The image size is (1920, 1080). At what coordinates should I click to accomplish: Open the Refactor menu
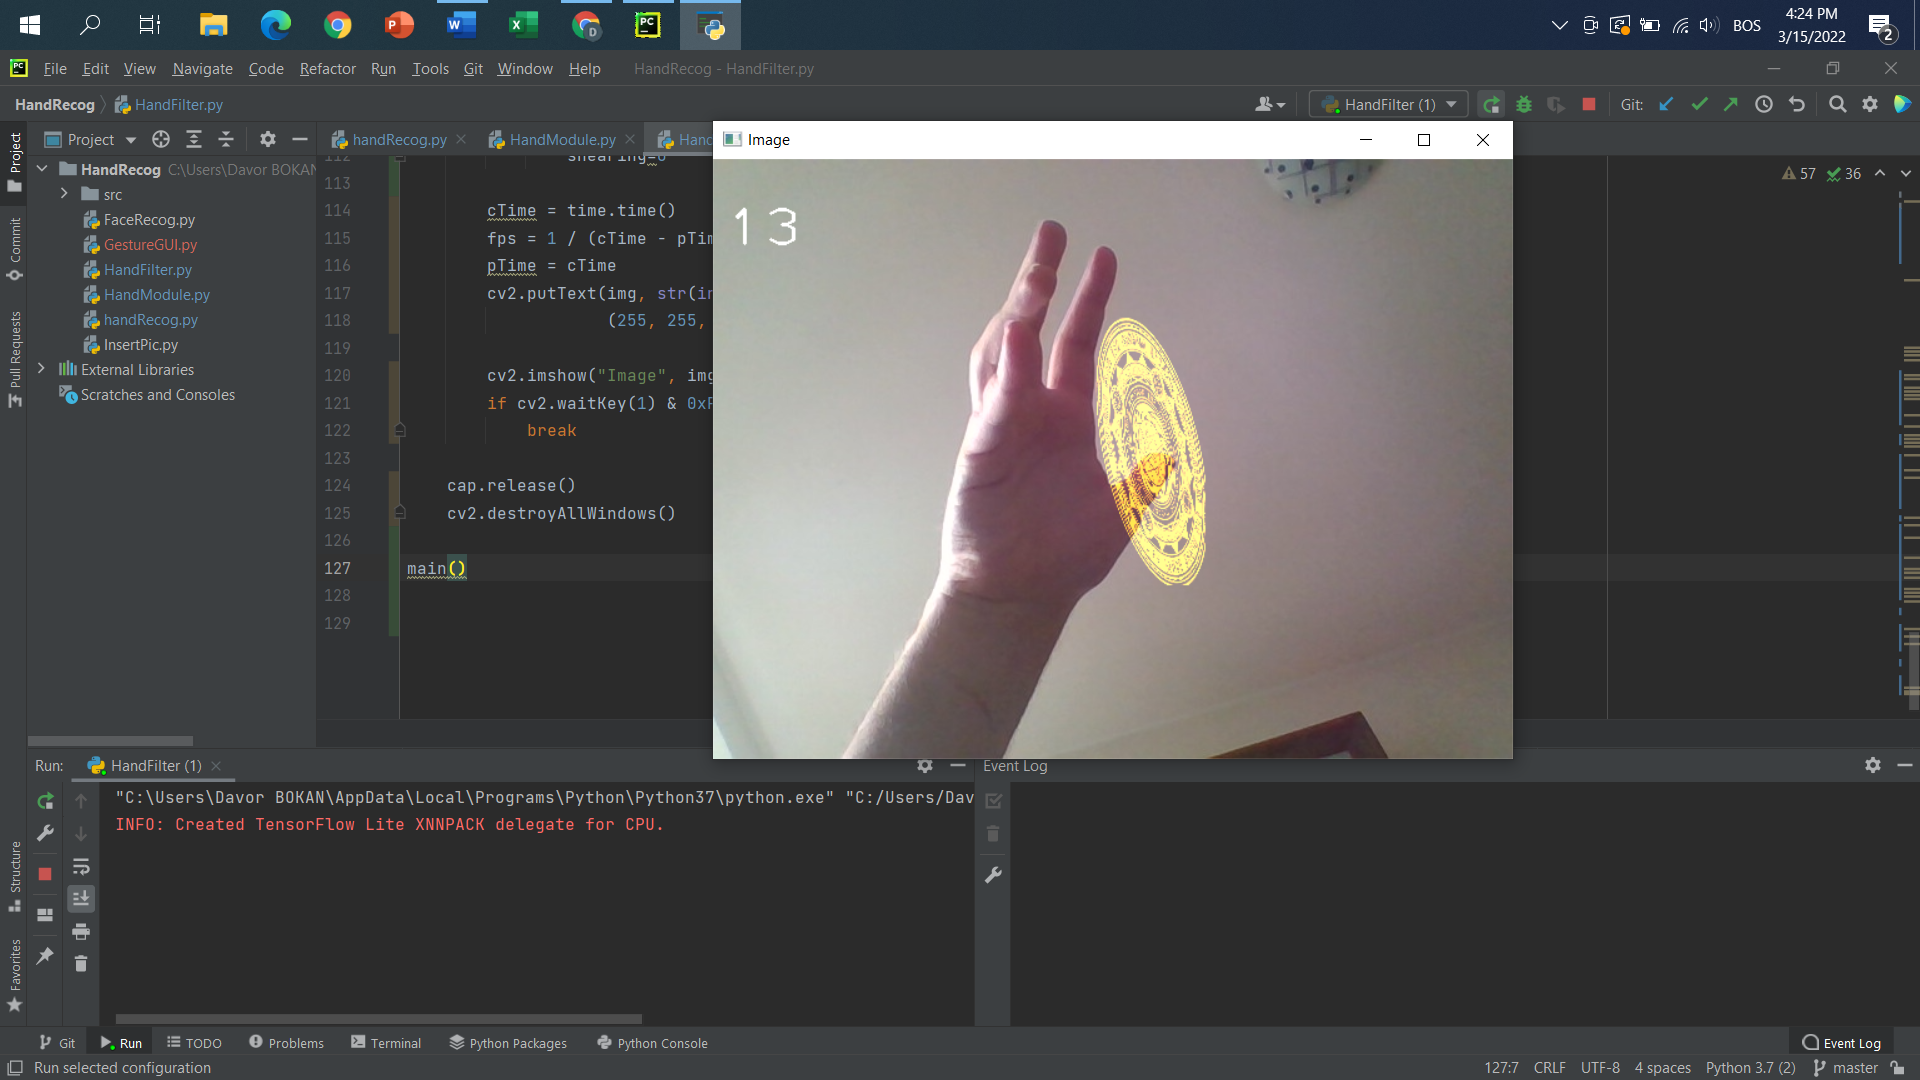click(327, 68)
